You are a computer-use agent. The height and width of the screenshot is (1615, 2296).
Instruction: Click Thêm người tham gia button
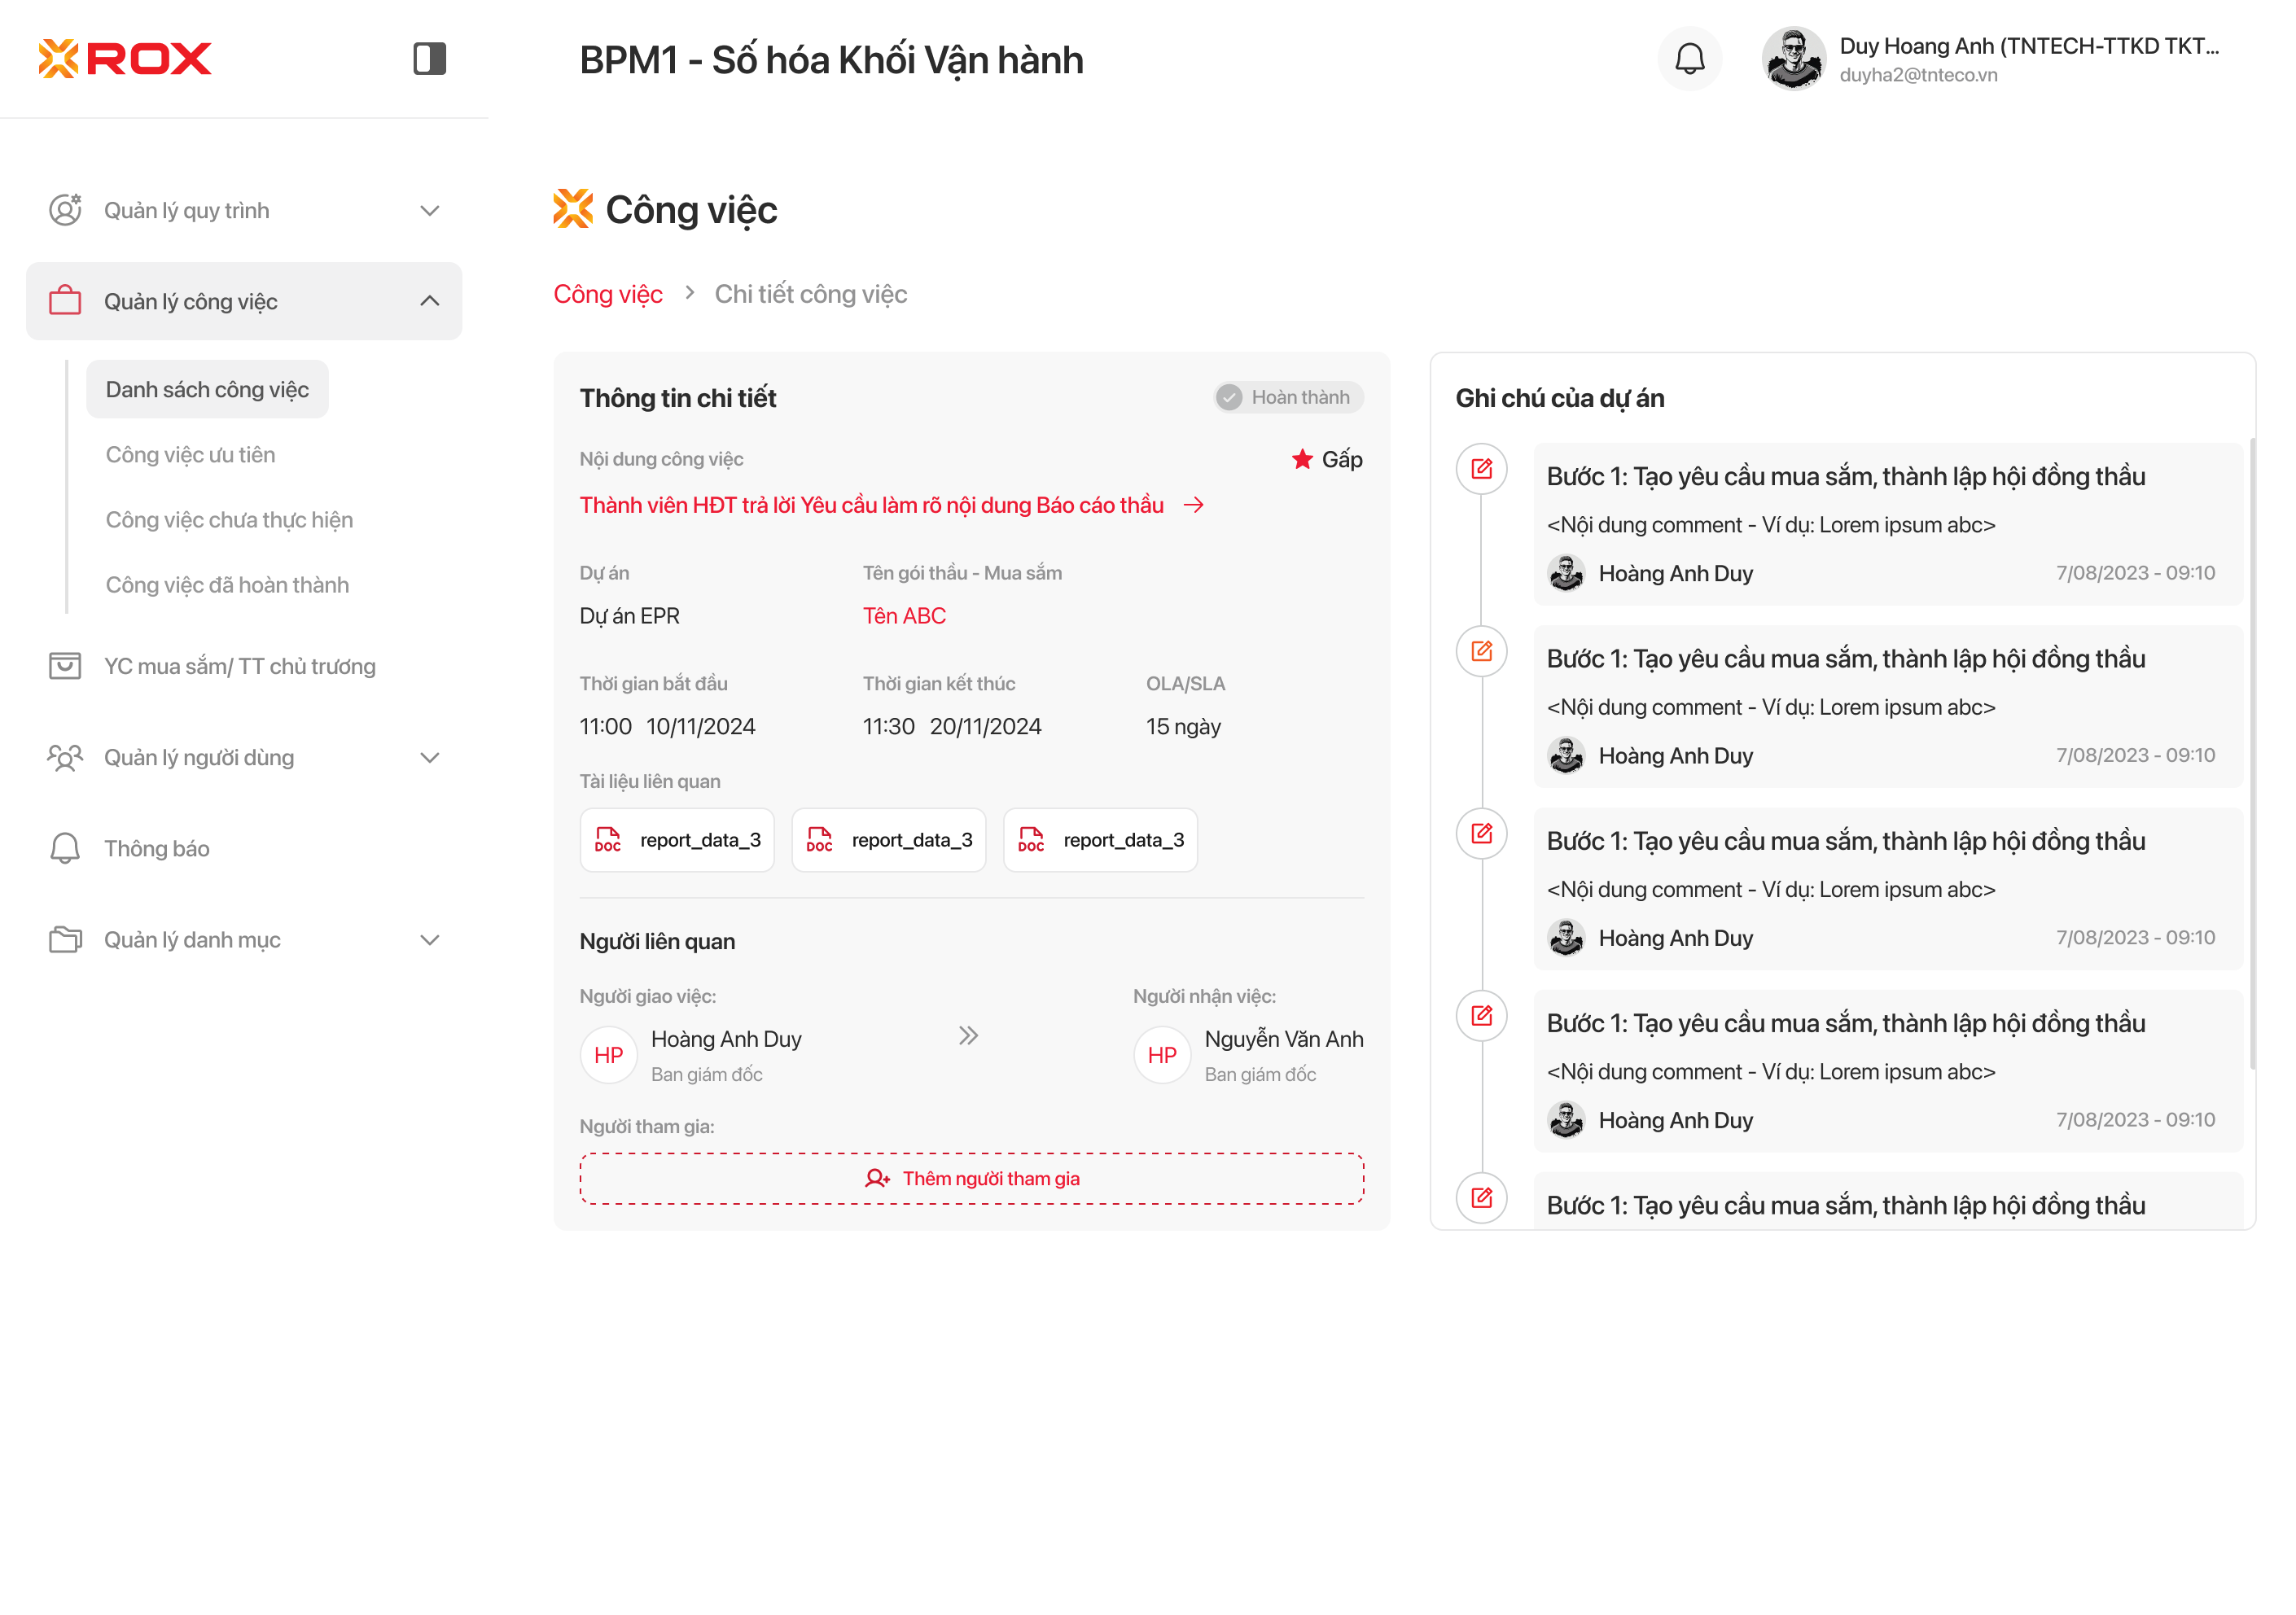point(971,1178)
